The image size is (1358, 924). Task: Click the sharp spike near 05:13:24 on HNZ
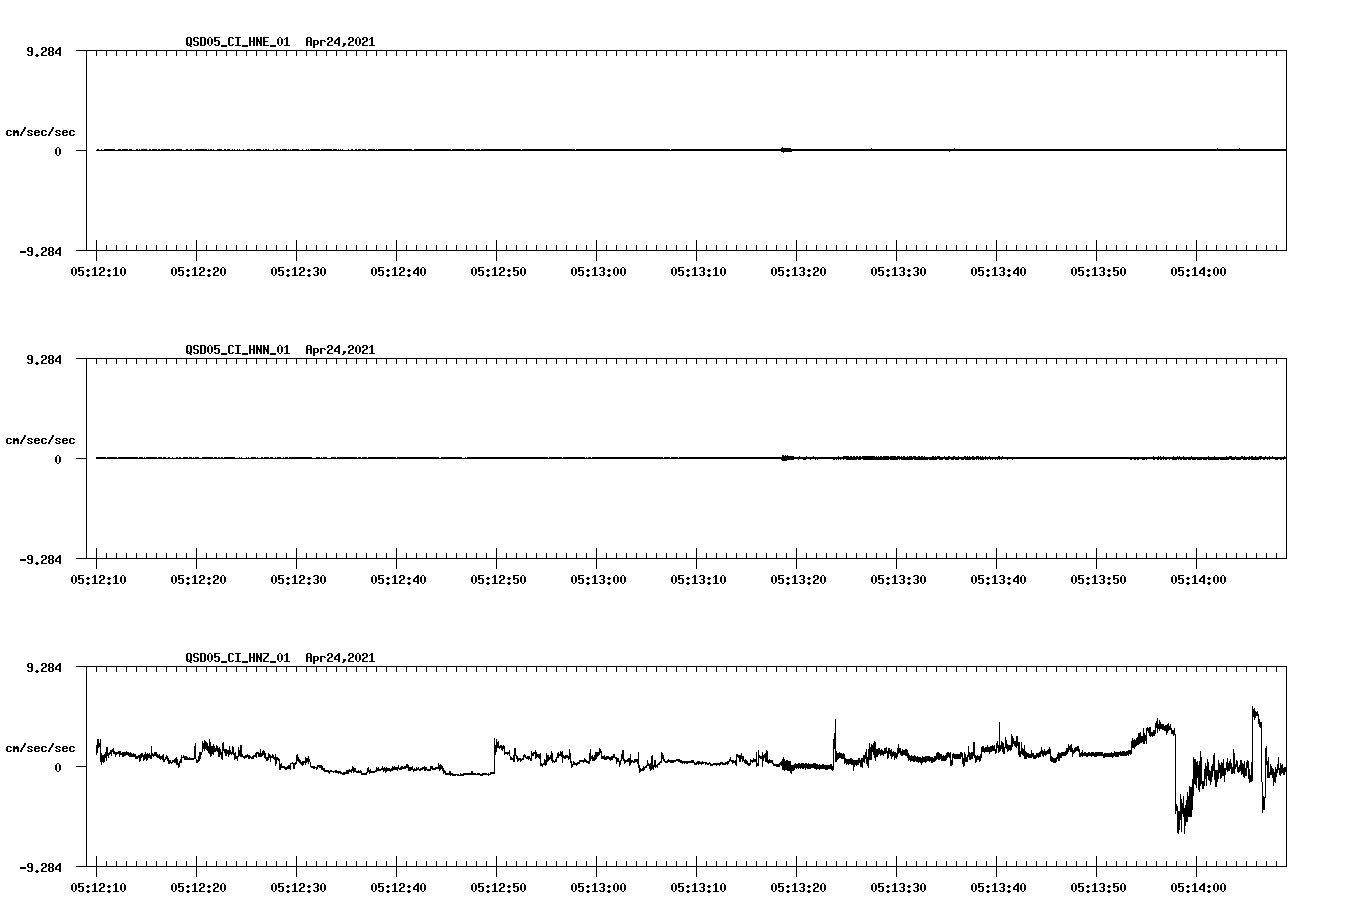point(835,725)
